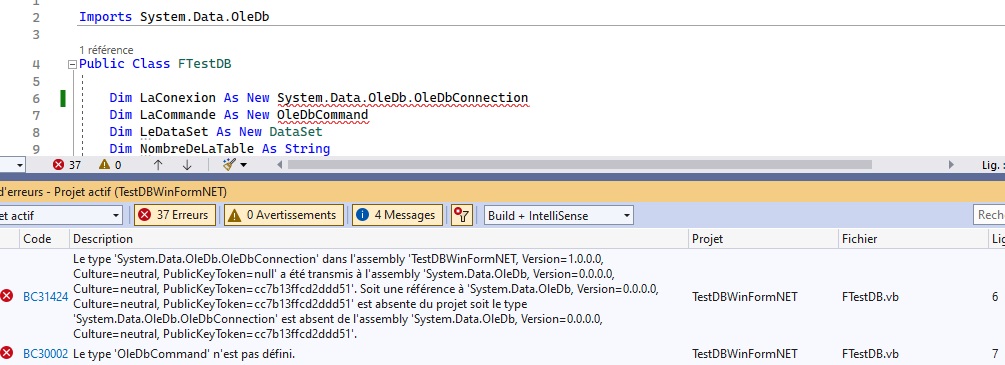1005x365 pixels.
Task: Click line number 6 cell in error list
Action: (995, 297)
